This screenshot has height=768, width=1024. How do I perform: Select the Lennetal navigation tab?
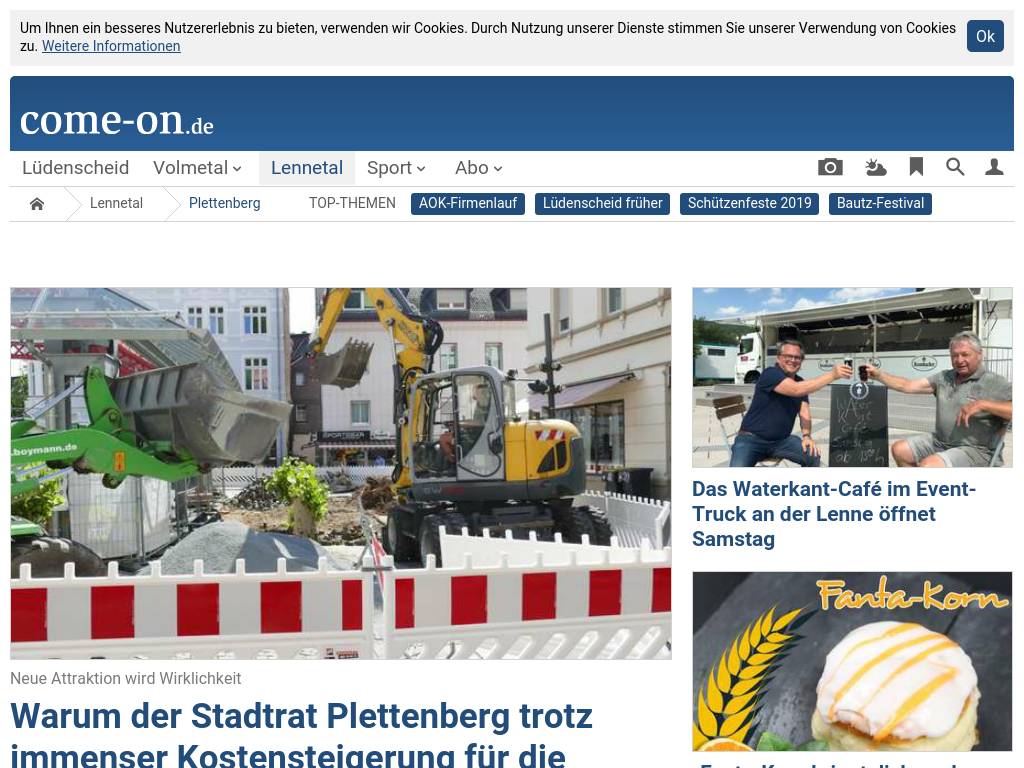click(x=307, y=168)
